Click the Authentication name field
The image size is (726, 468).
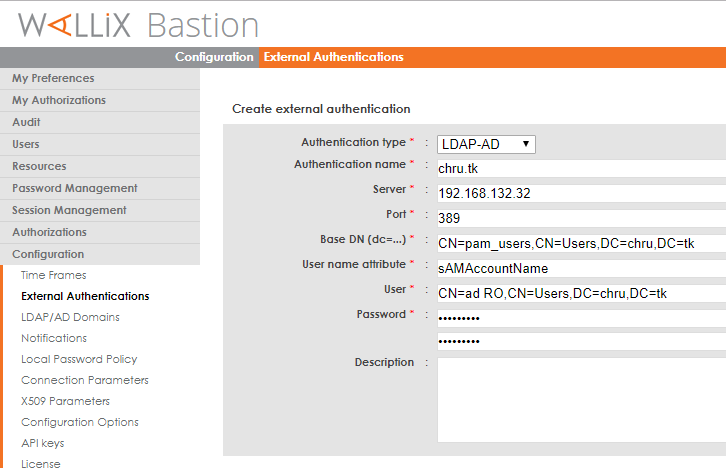[x=580, y=168]
